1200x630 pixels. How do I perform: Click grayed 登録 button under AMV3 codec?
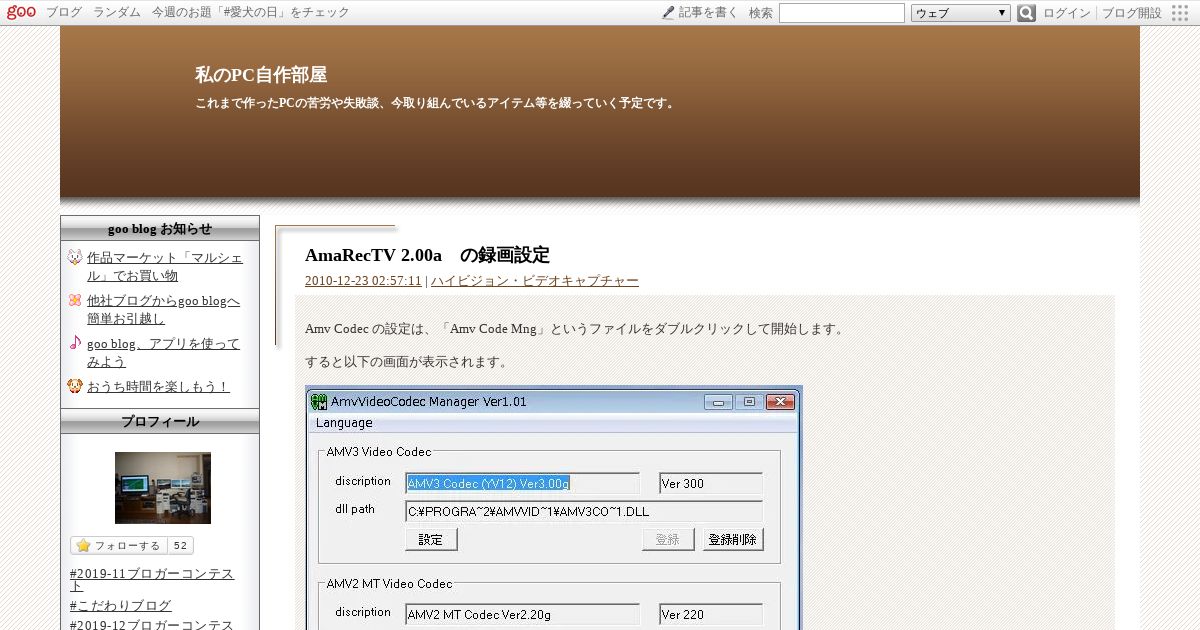tap(668, 539)
